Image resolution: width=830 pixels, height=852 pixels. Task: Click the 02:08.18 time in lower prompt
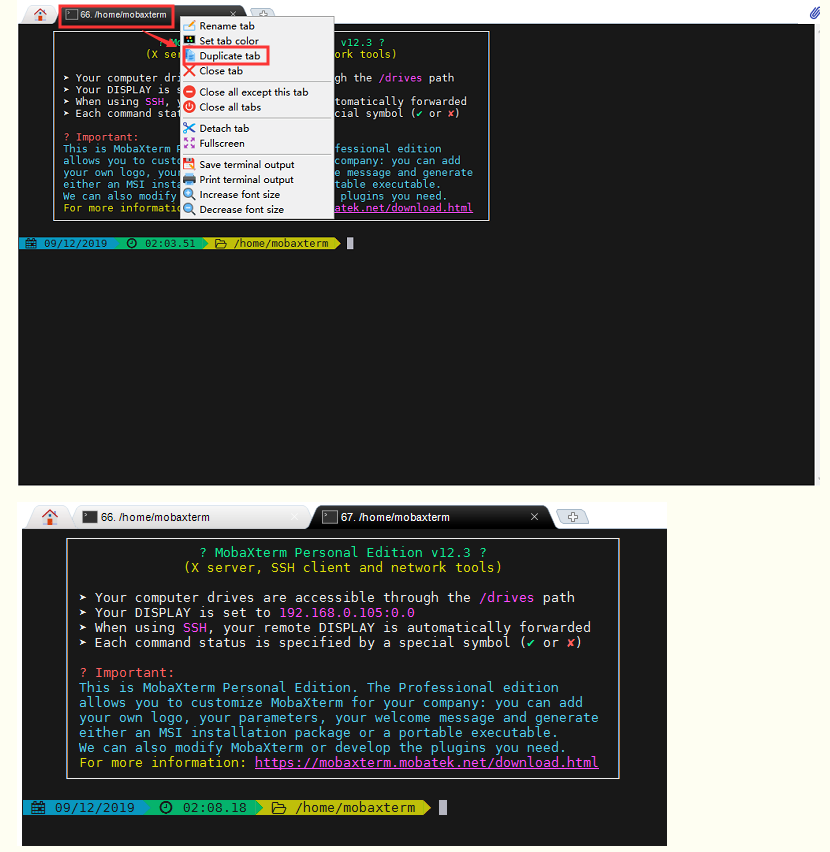[x=215, y=807]
